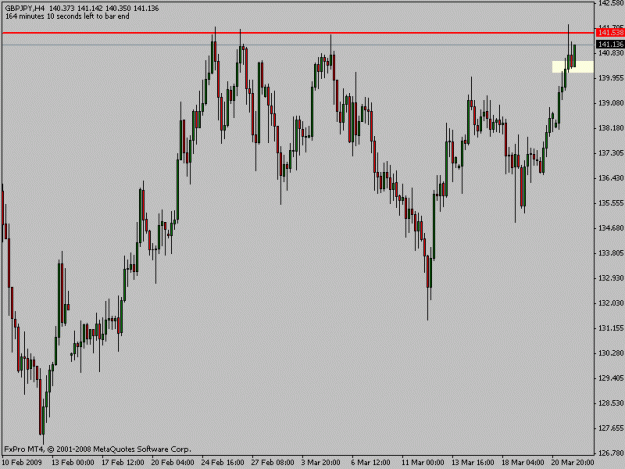Click the '164 minutes 10 seconds left' text

click(67, 16)
